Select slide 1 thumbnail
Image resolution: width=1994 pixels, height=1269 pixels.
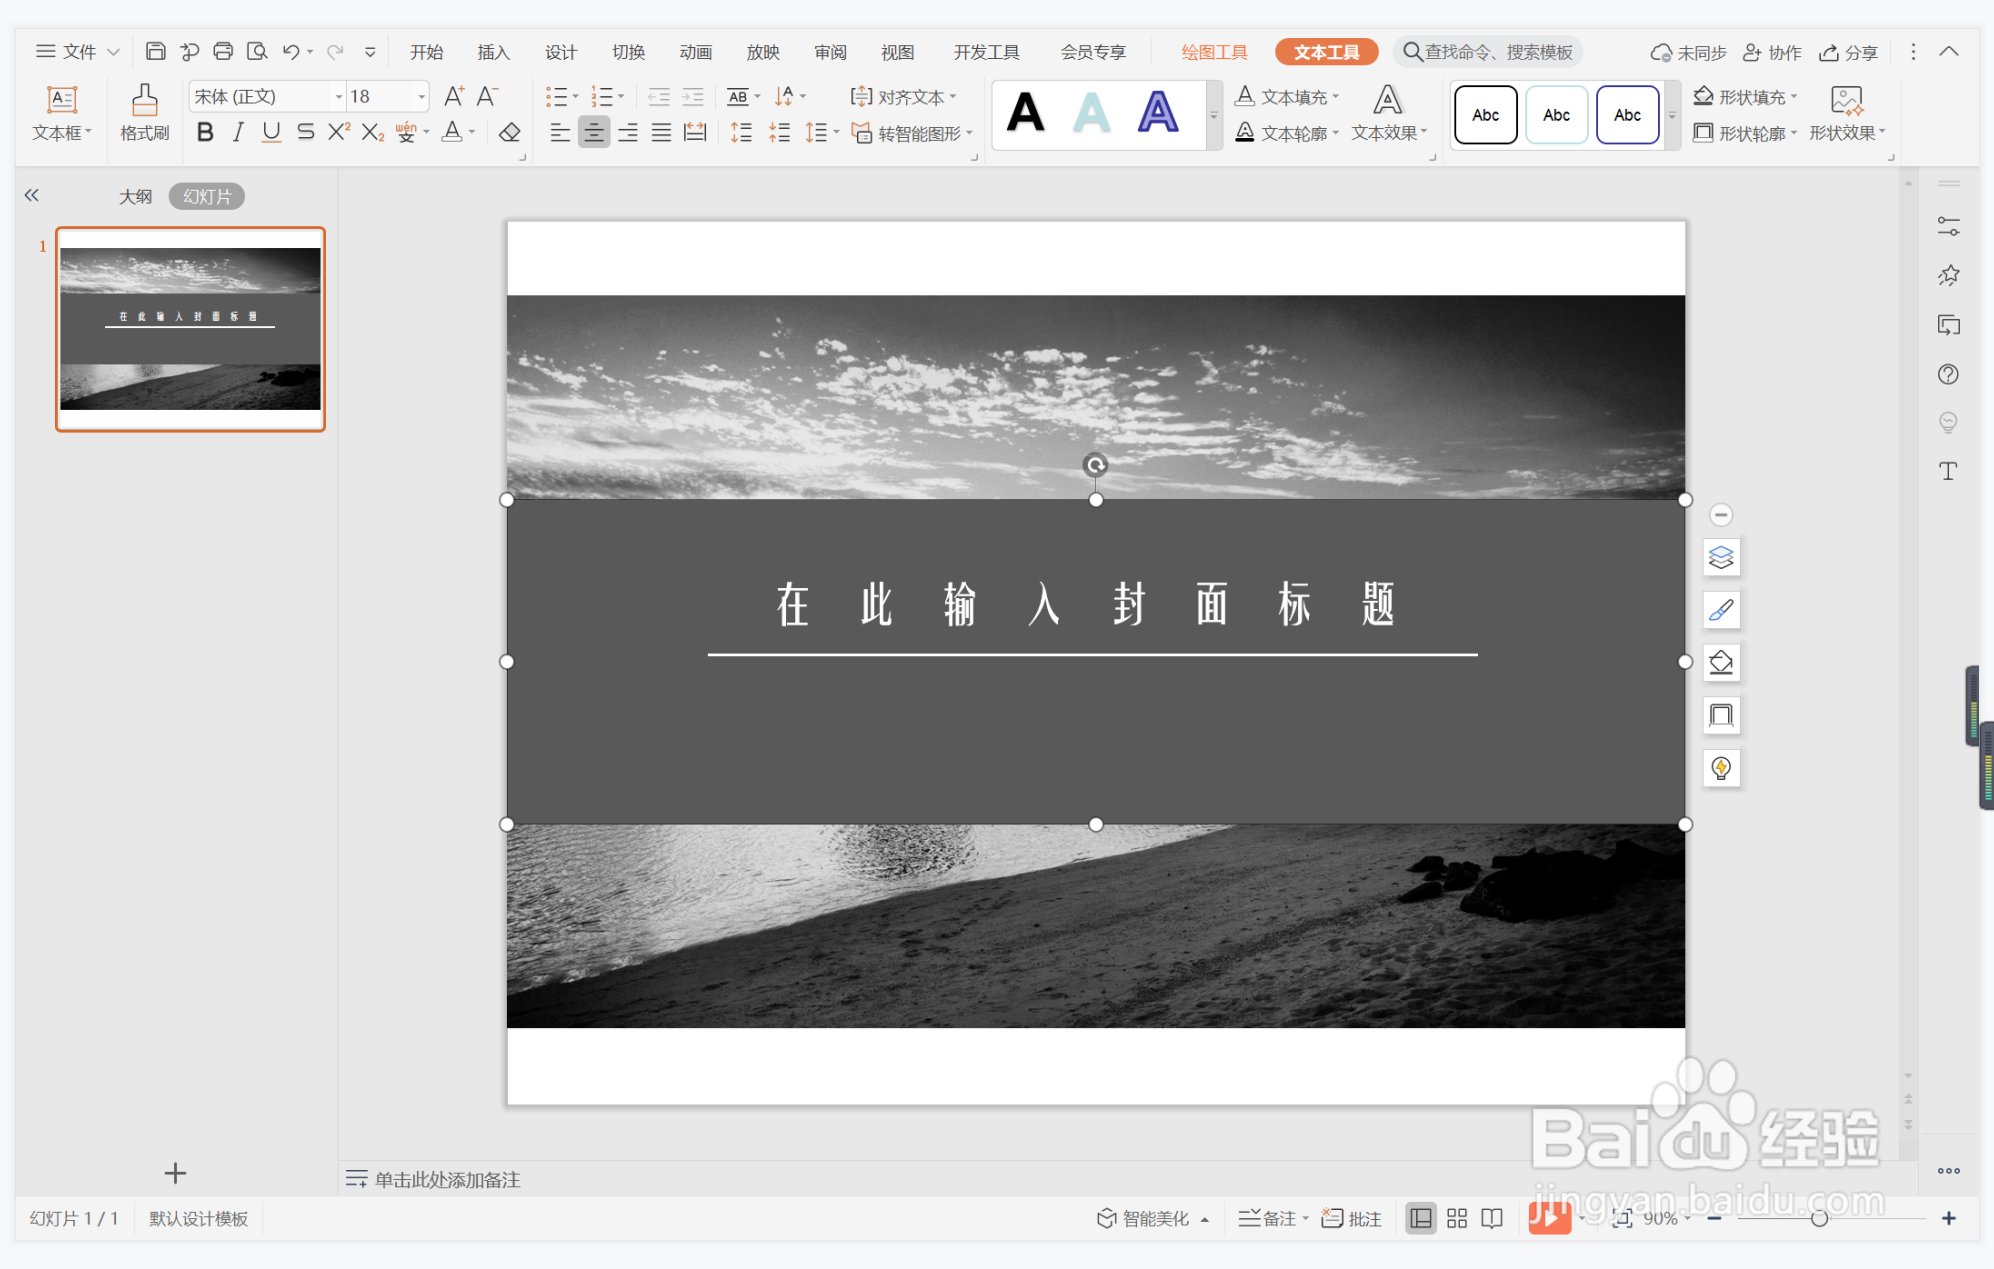tap(190, 329)
